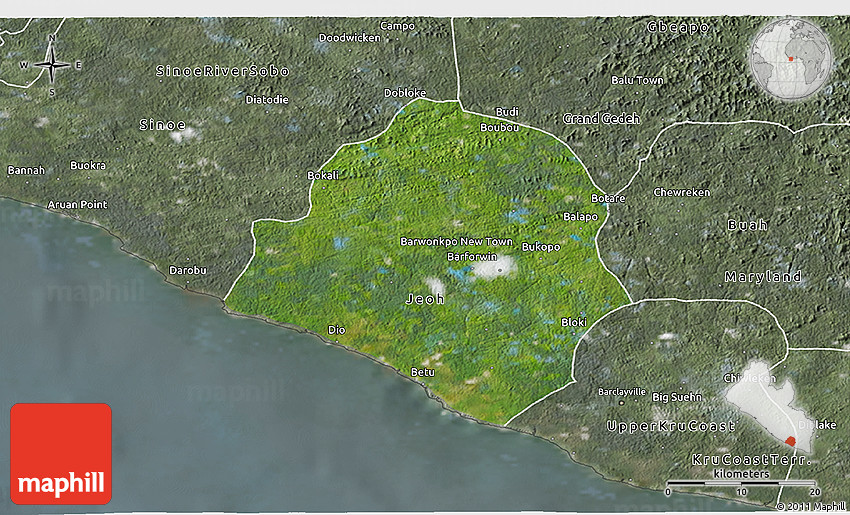
Task: Click the Maryland region label
Action: tap(763, 276)
